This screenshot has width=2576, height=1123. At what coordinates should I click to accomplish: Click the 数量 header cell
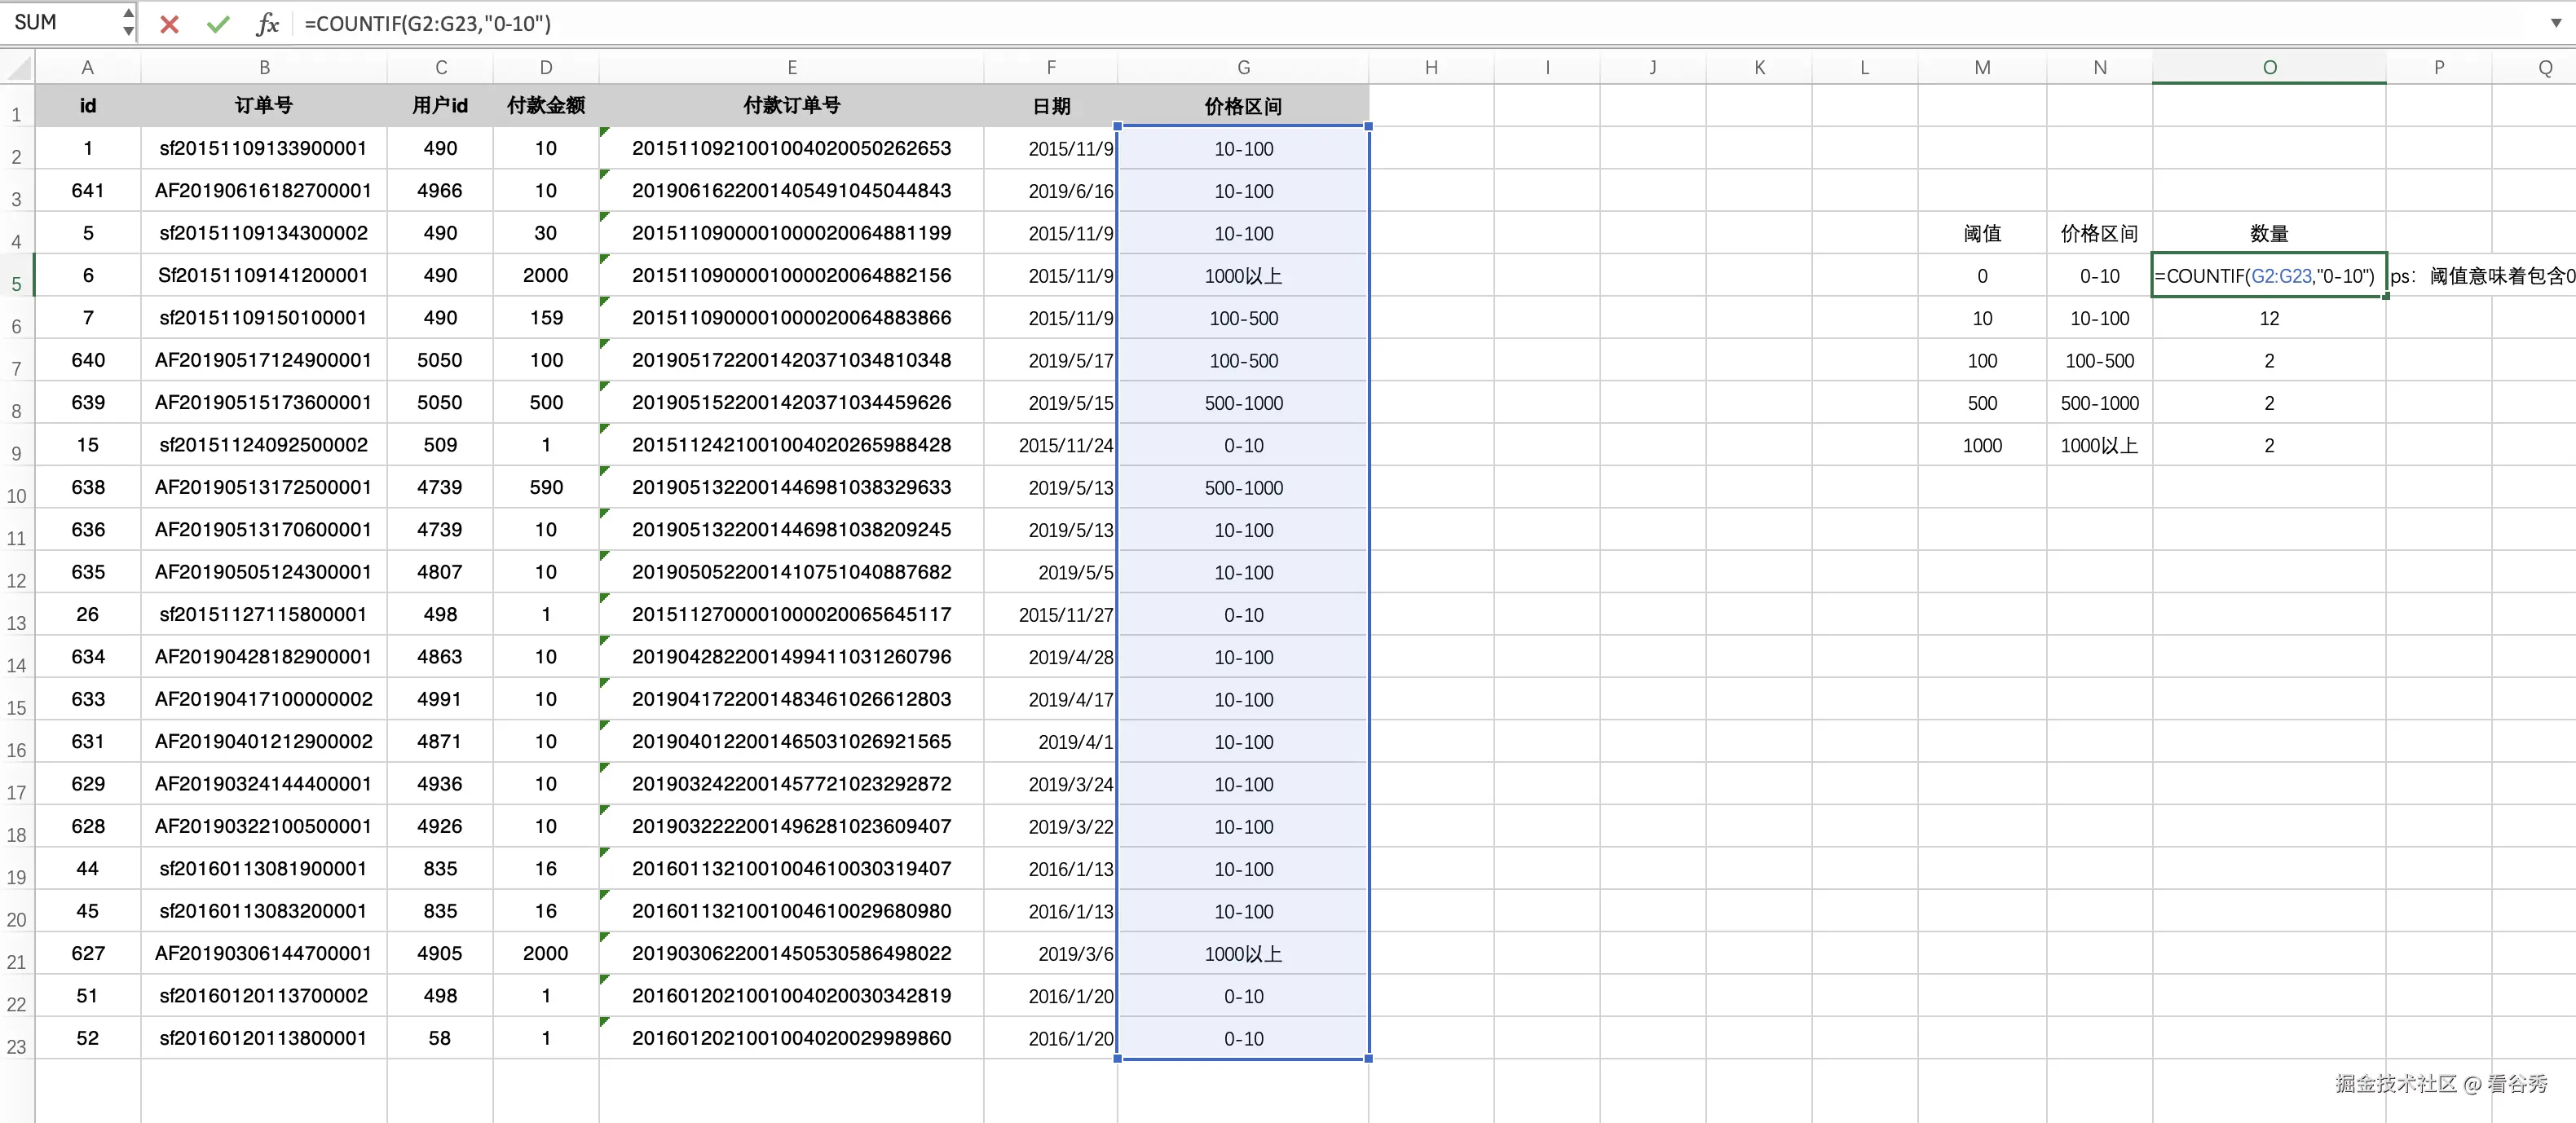[2269, 233]
